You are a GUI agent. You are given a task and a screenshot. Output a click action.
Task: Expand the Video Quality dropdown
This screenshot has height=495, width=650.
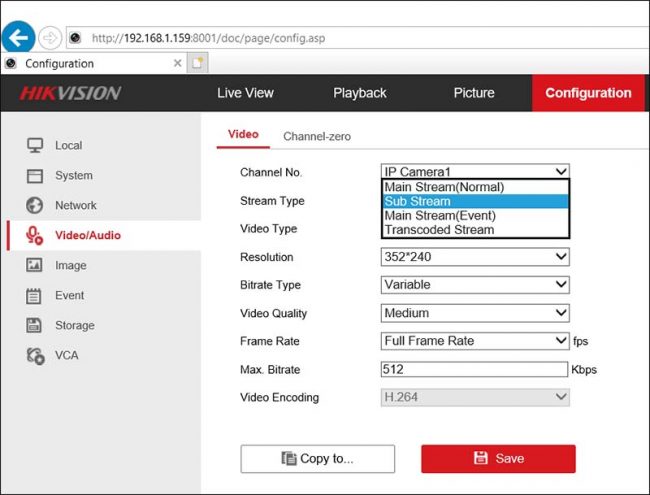click(x=475, y=313)
